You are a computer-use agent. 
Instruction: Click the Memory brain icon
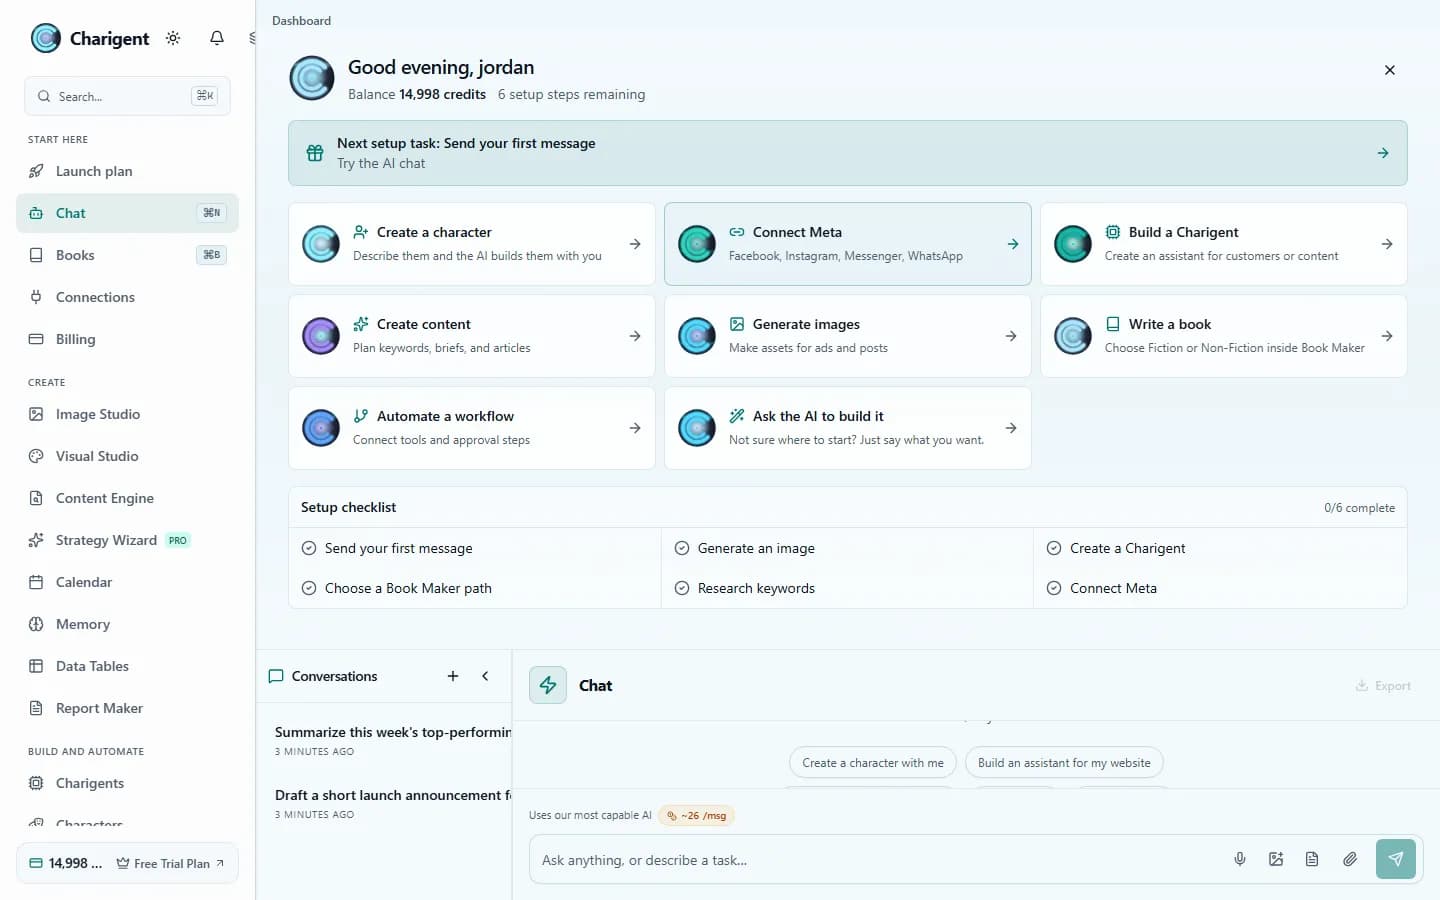click(x=36, y=624)
